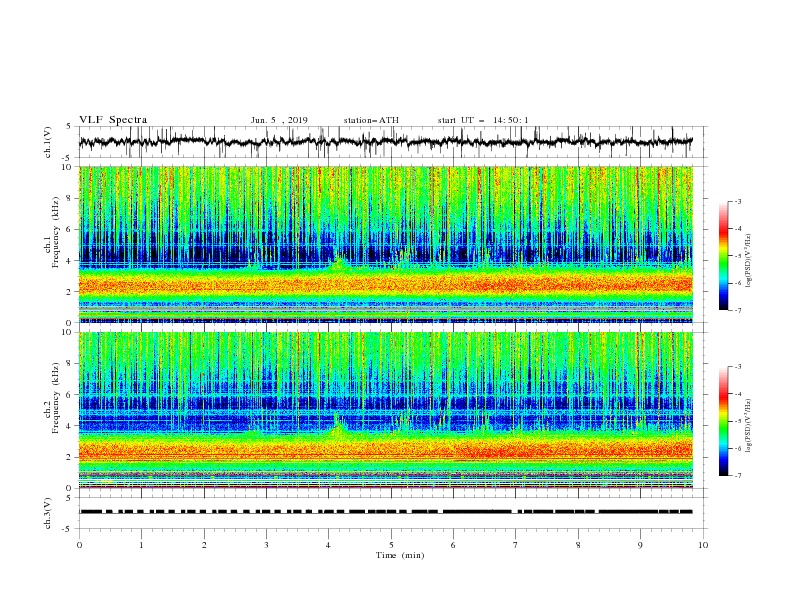This screenshot has width=792, height=612.
Task: Click time axis tick label "2"
Action: point(204,545)
